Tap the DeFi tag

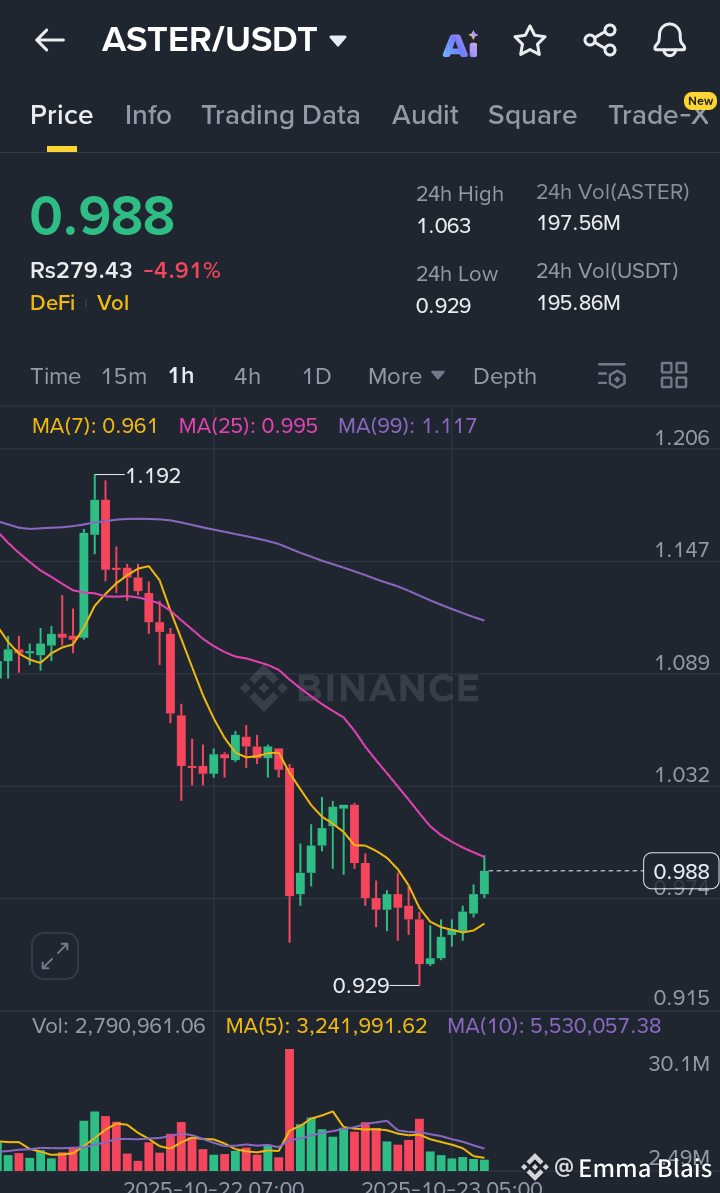tap(53, 303)
